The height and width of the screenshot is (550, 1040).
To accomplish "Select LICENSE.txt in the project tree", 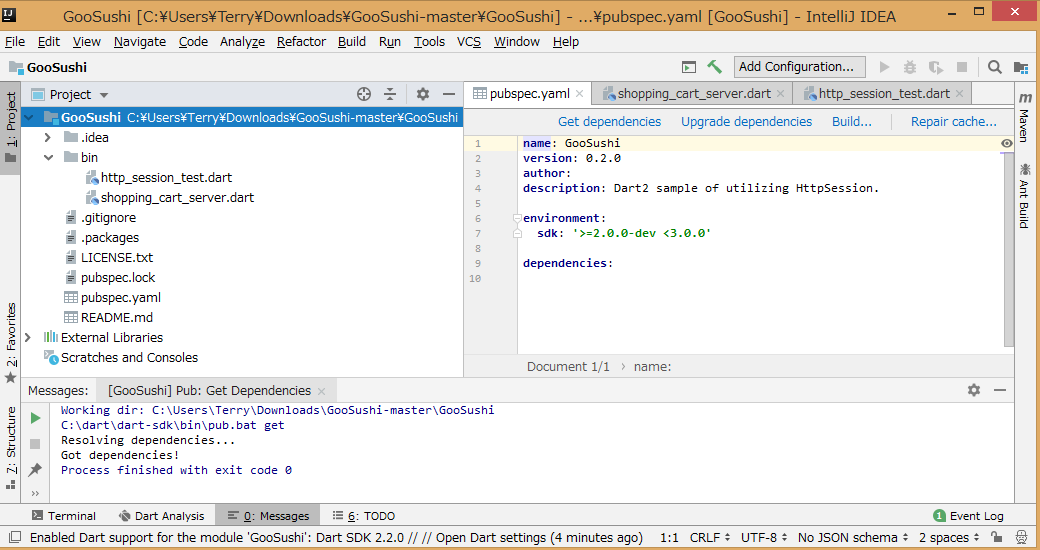I will 117,257.
